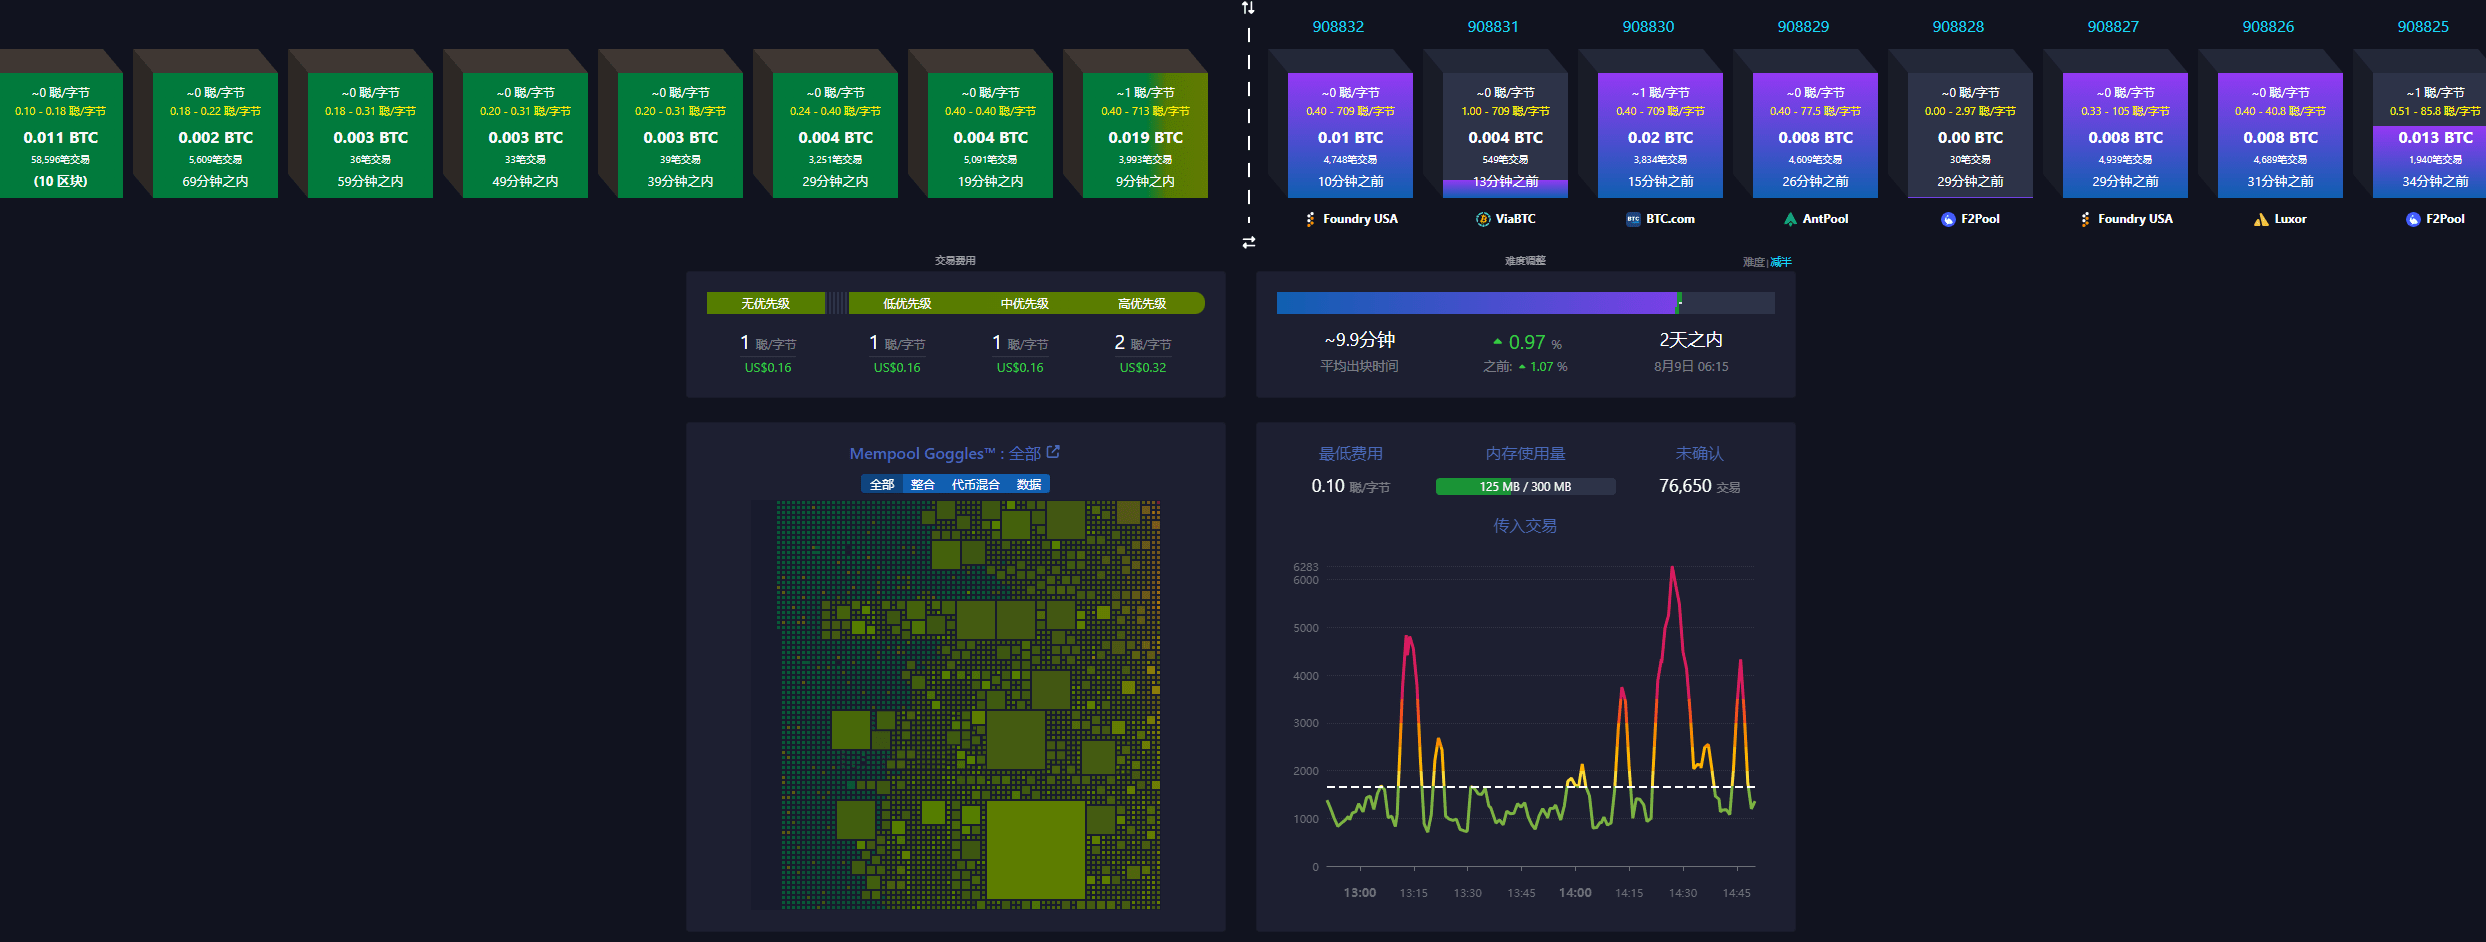The width and height of the screenshot is (2486, 942).
Task: Open the mined block from 26分钟之前
Action: [x=1815, y=135]
